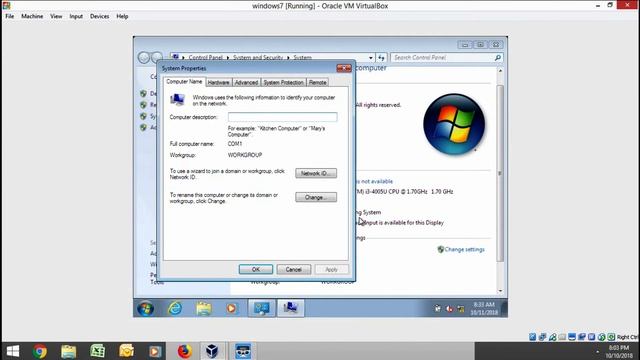Viewport: 640px width, 360px height.
Task: Click the arrow after System and Security in breadcrumb
Action: 288,58
